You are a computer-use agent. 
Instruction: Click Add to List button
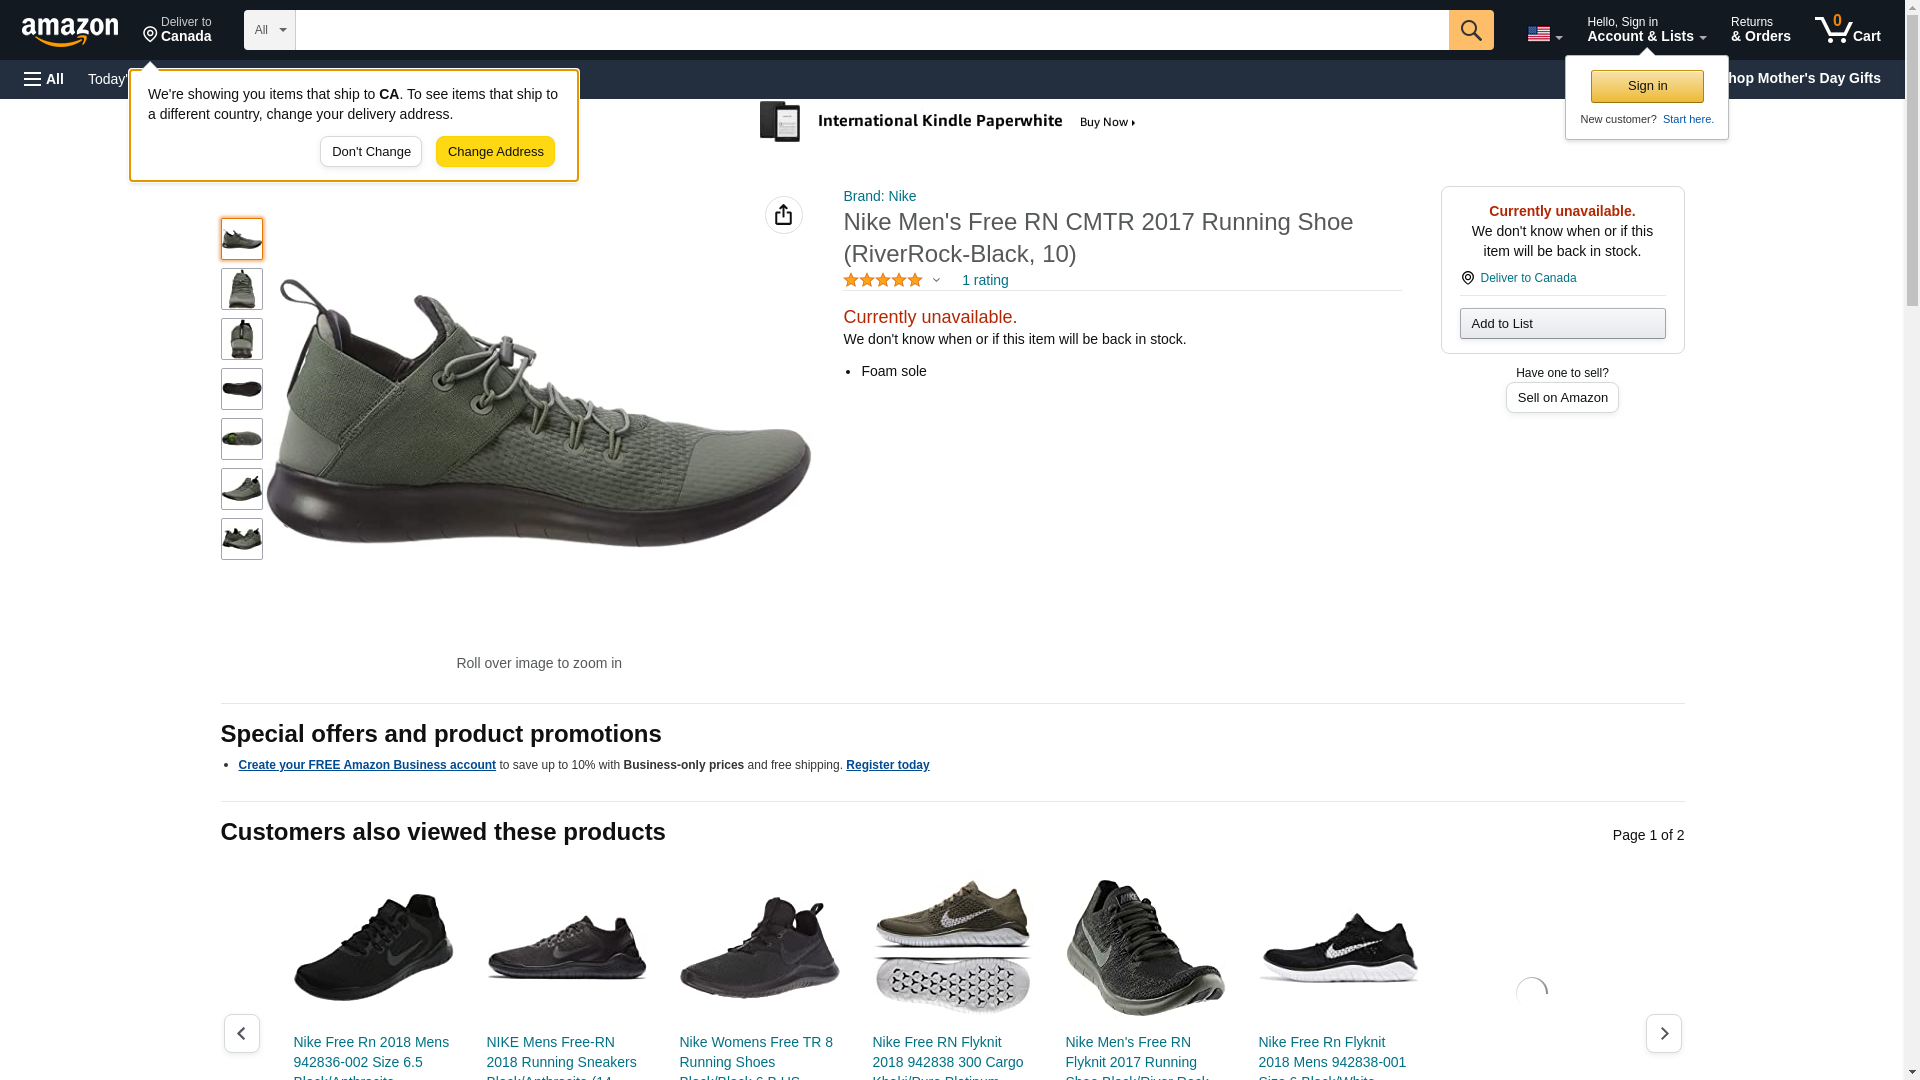[x=1561, y=324]
